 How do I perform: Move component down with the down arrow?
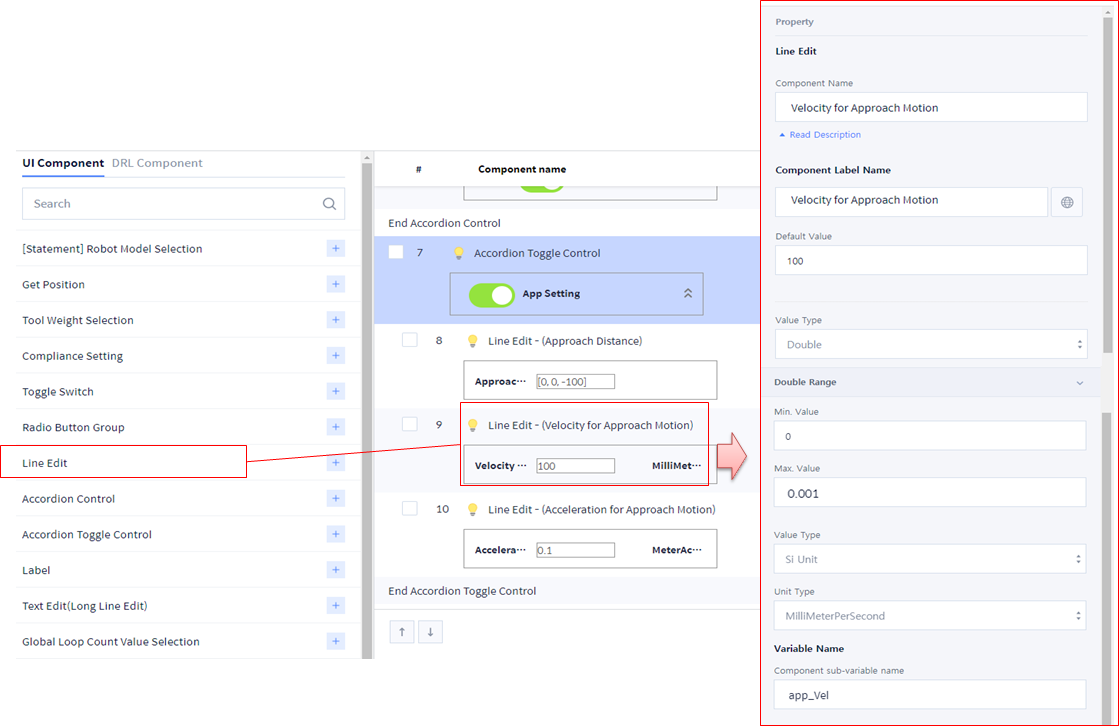tap(430, 632)
